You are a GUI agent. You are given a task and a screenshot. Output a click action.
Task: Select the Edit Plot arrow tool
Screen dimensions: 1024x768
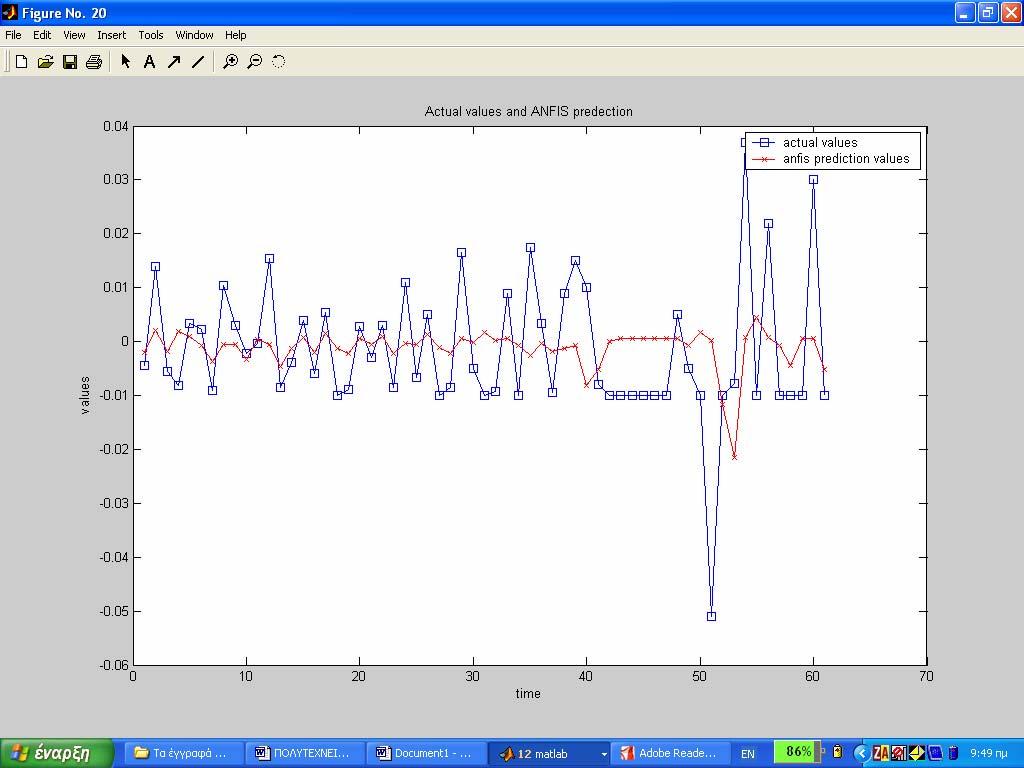point(125,61)
